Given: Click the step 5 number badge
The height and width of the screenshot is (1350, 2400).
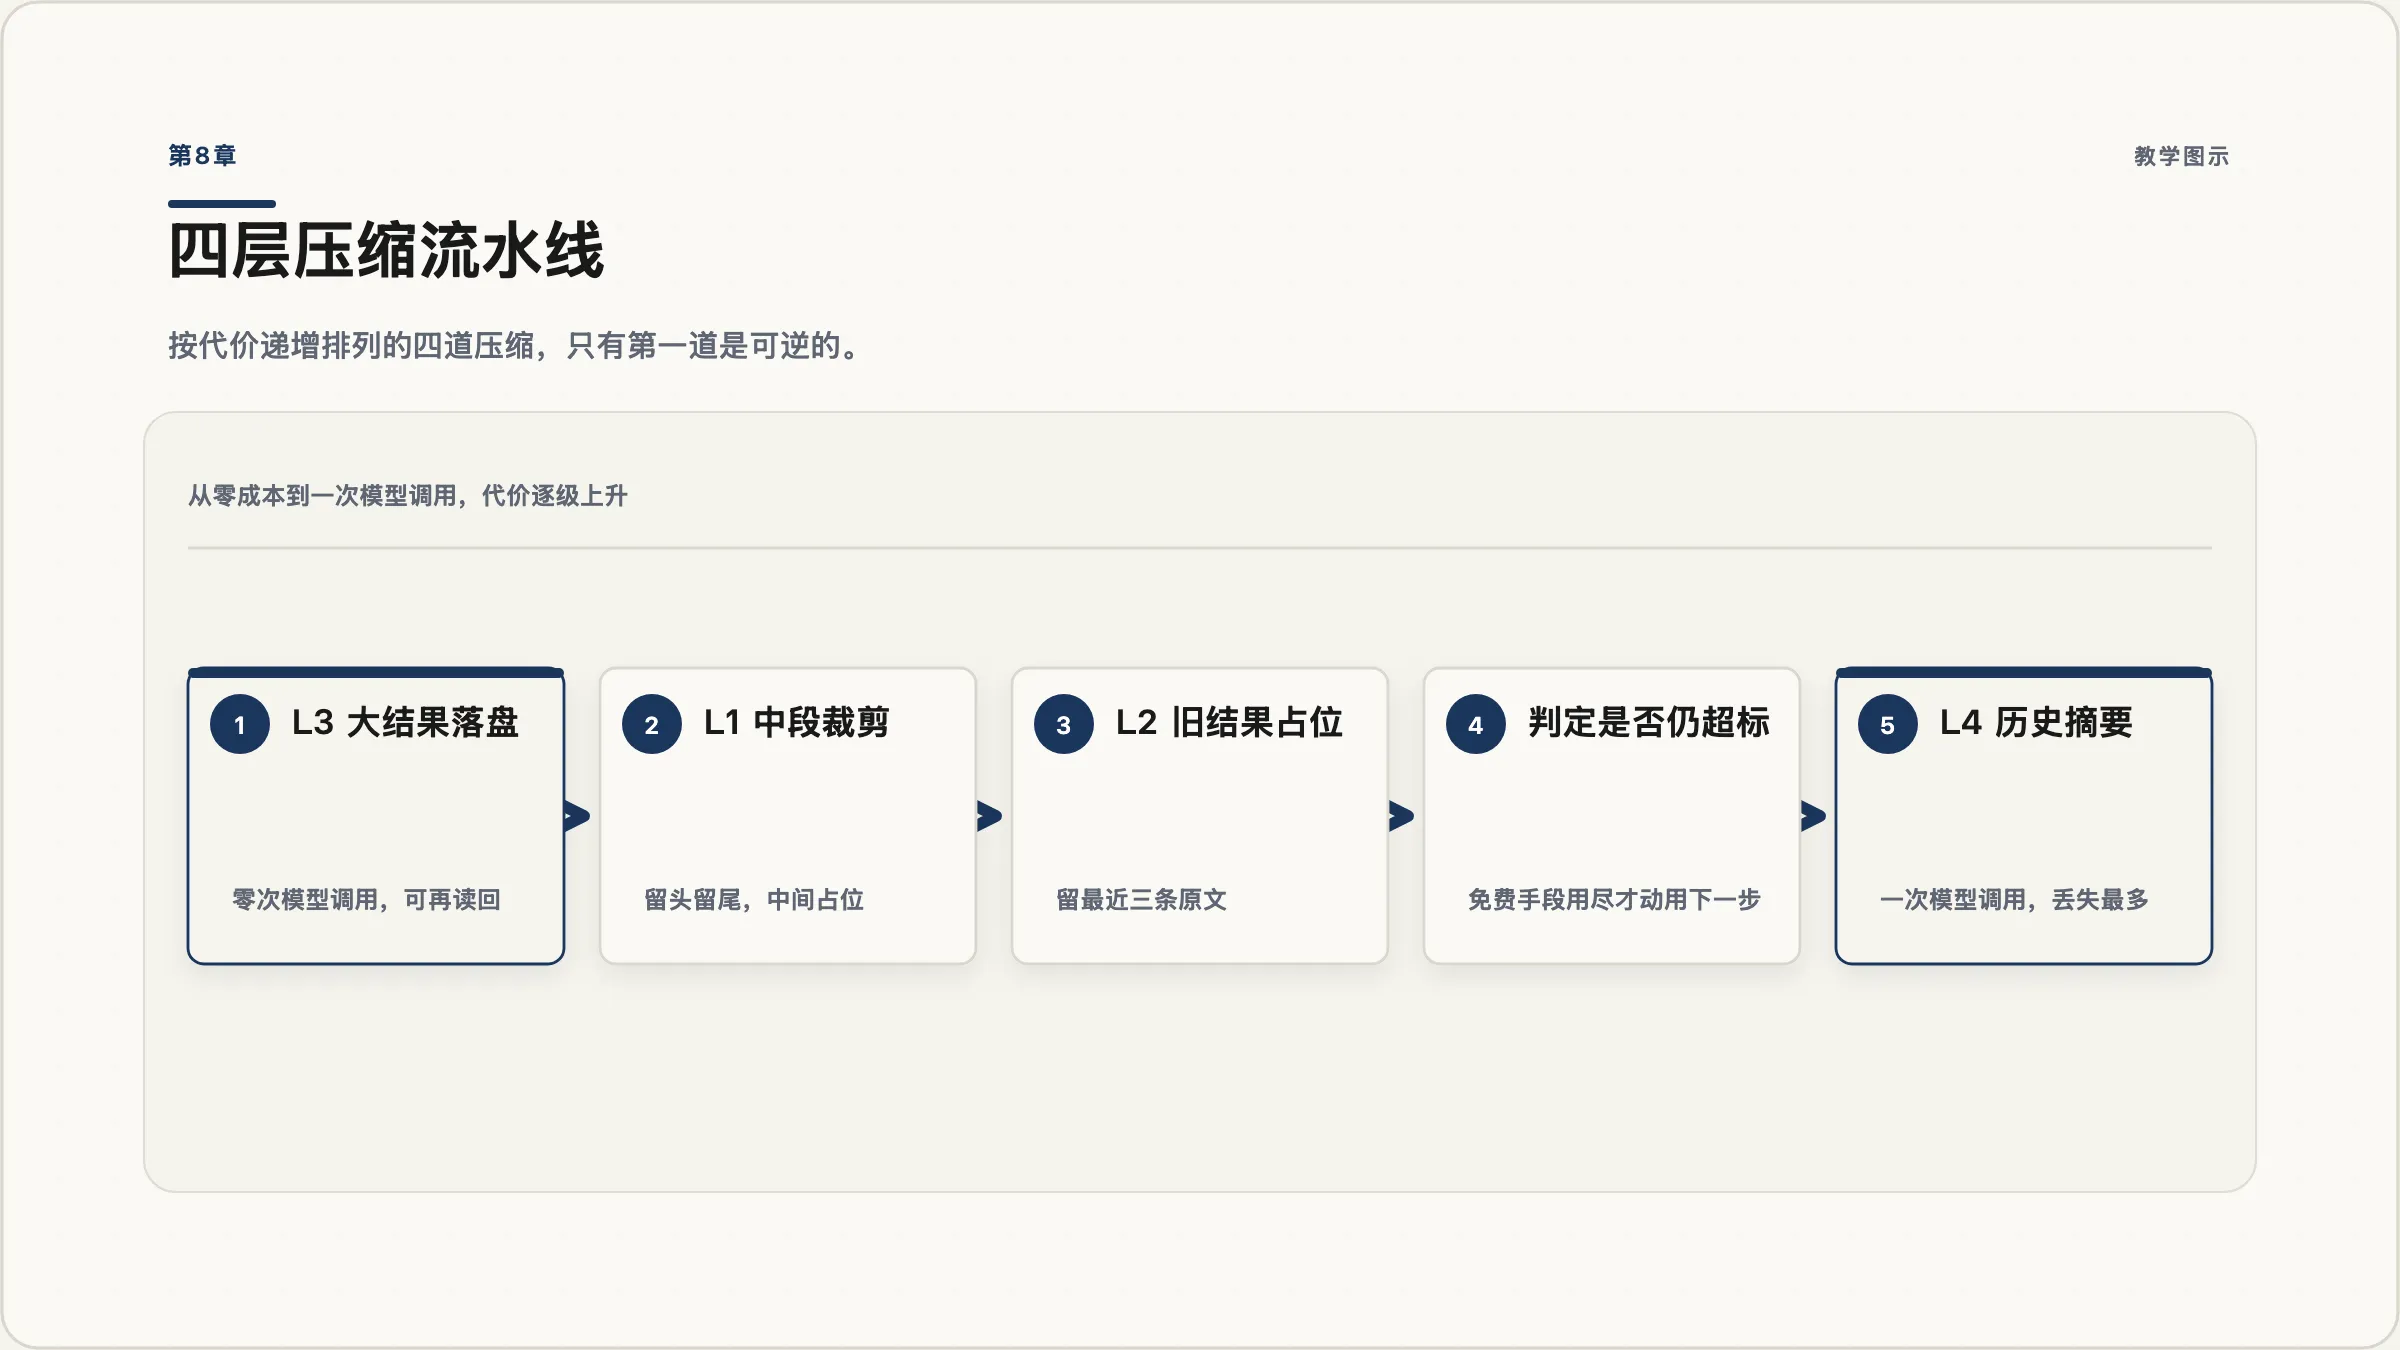Looking at the screenshot, I should pyautogui.click(x=1888, y=724).
